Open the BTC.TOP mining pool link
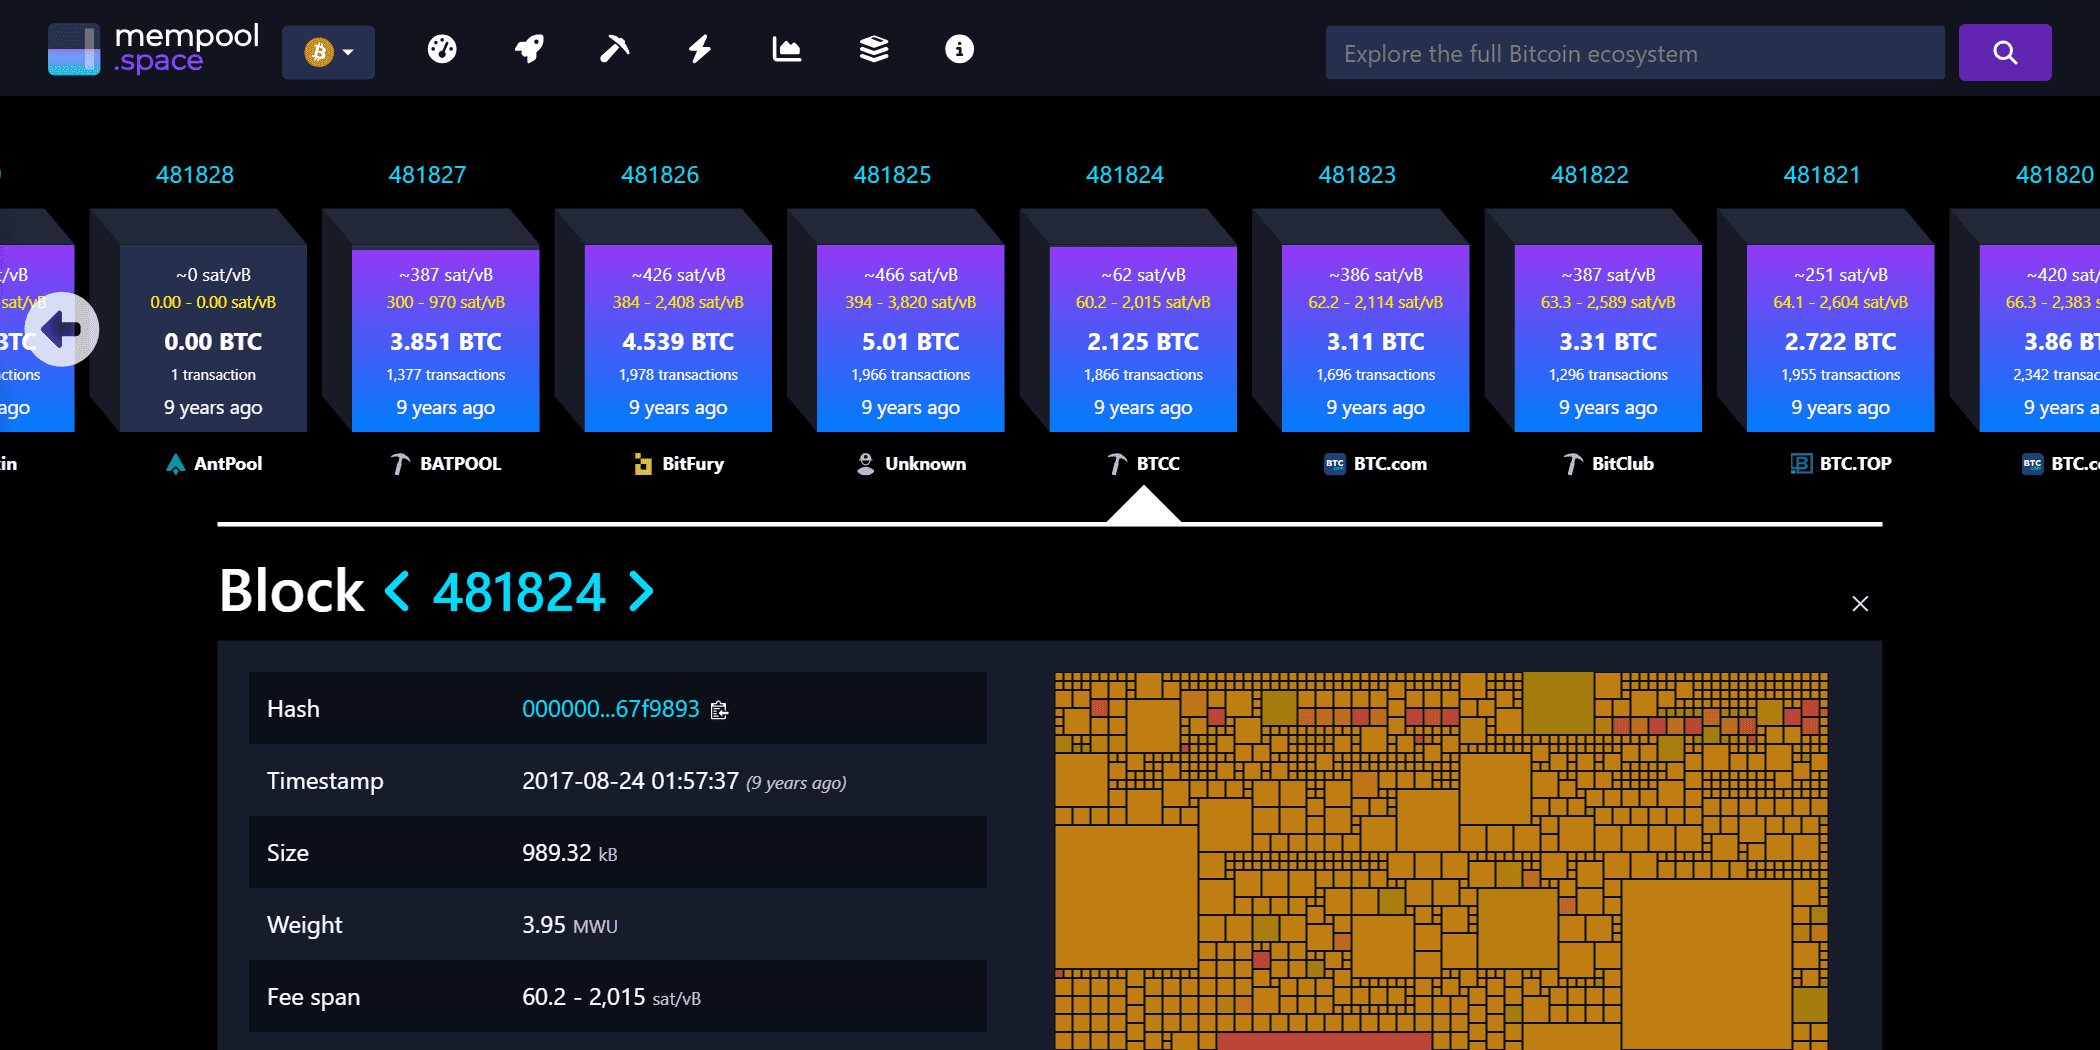This screenshot has width=2100, height=1050. [x=1841, y=464]
